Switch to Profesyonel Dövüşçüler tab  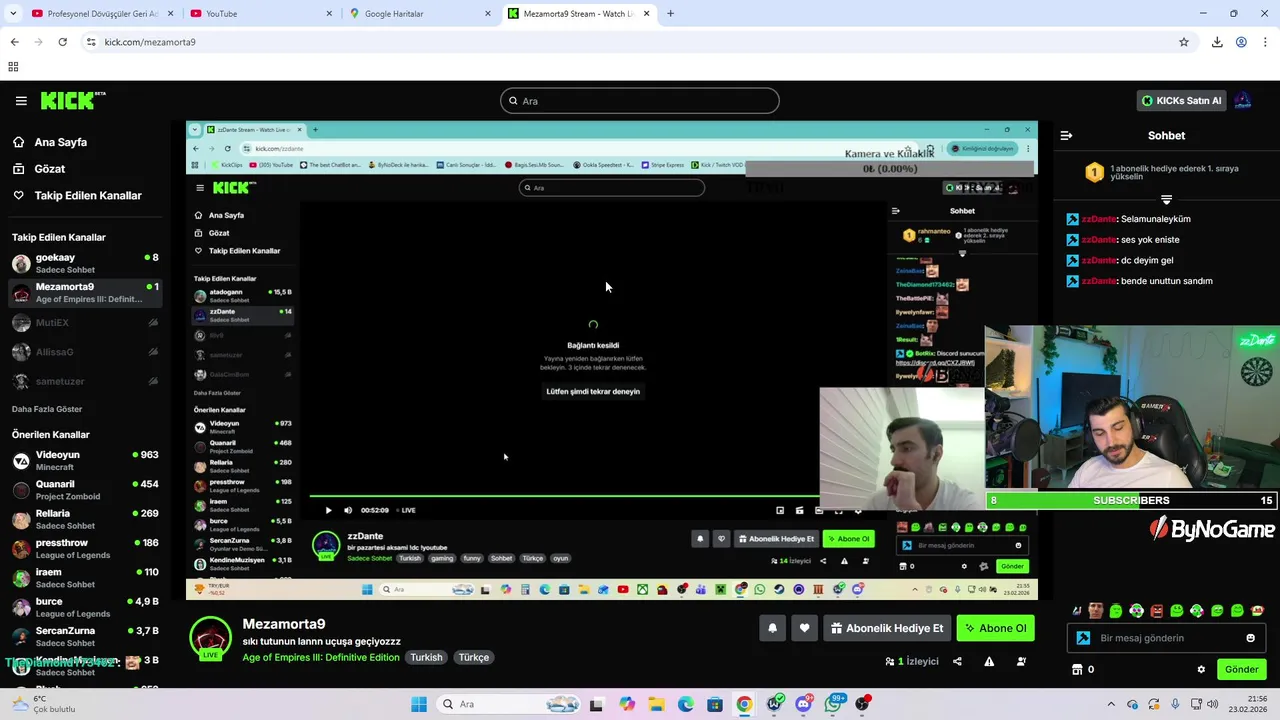(x=100, y=13)
